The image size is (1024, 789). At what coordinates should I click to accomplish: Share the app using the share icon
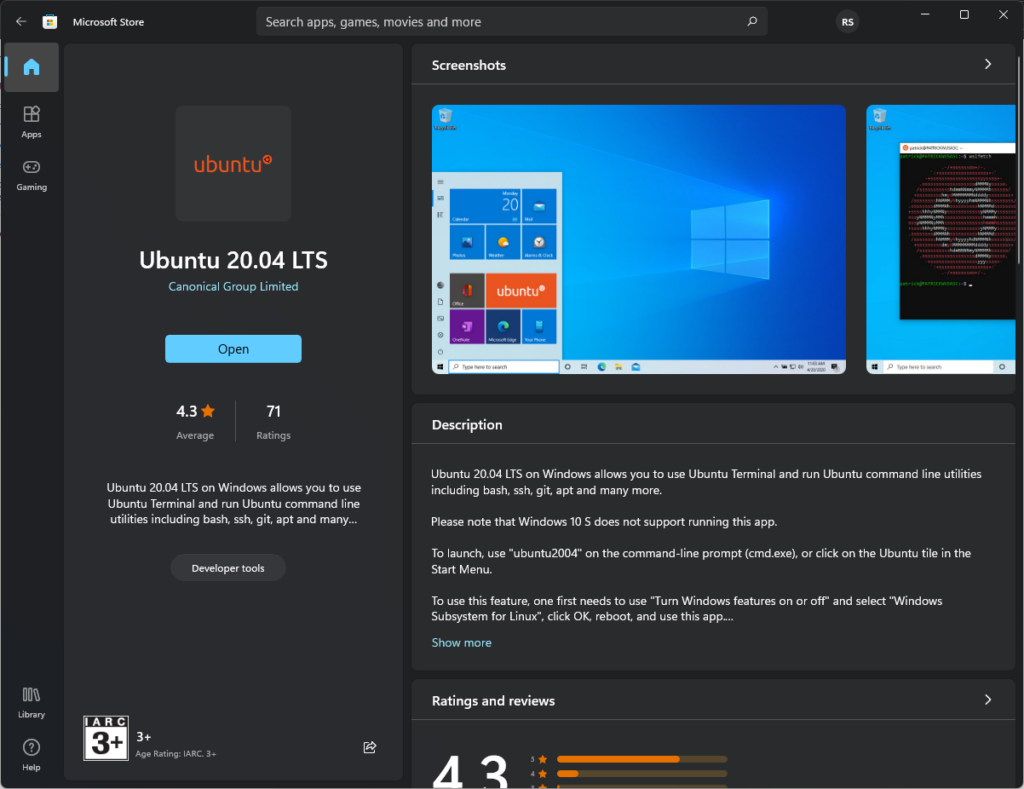pyautogui.click(x=370, y=747)
